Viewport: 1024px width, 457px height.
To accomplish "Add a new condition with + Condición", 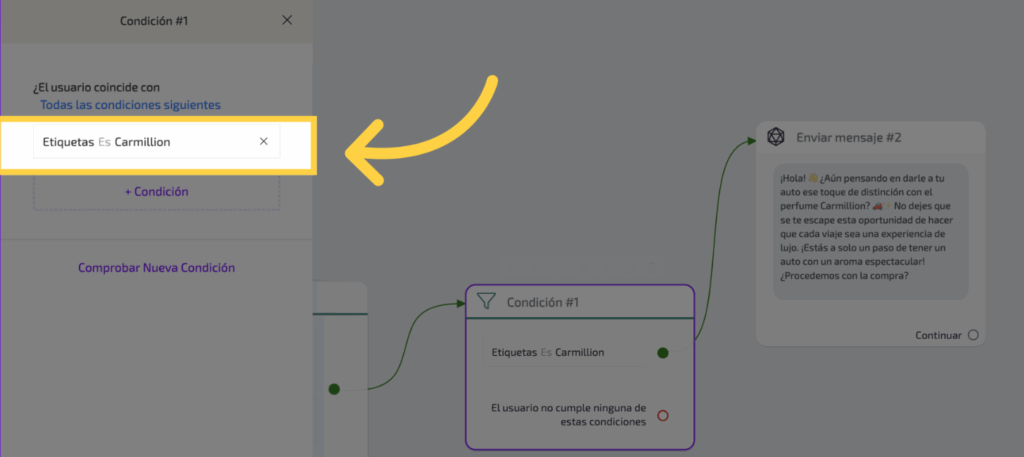I will pos(156,192).
